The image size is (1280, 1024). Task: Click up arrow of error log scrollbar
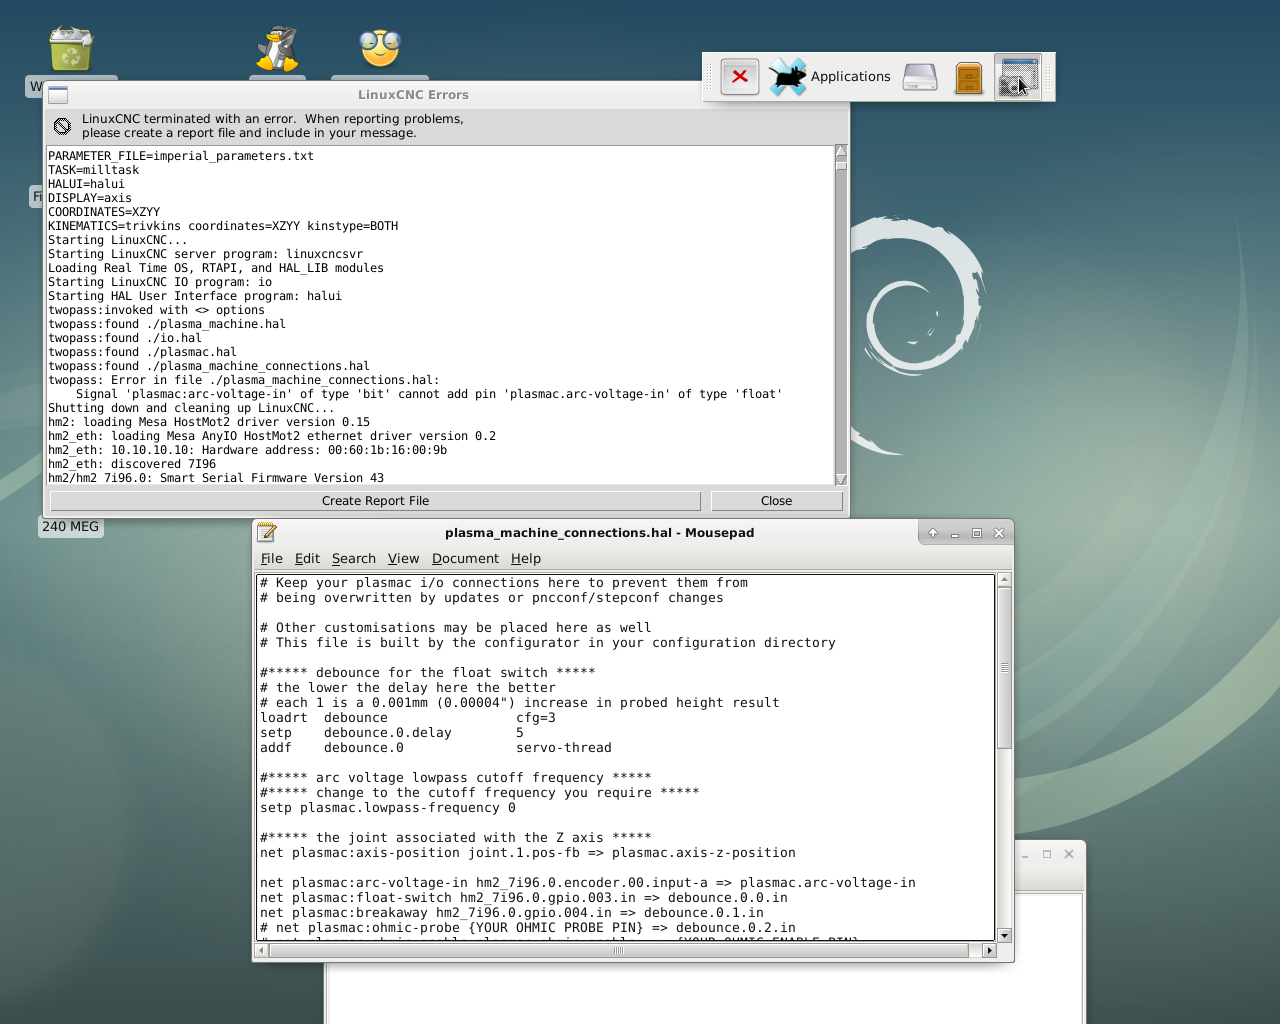click(x=841, y=152)
